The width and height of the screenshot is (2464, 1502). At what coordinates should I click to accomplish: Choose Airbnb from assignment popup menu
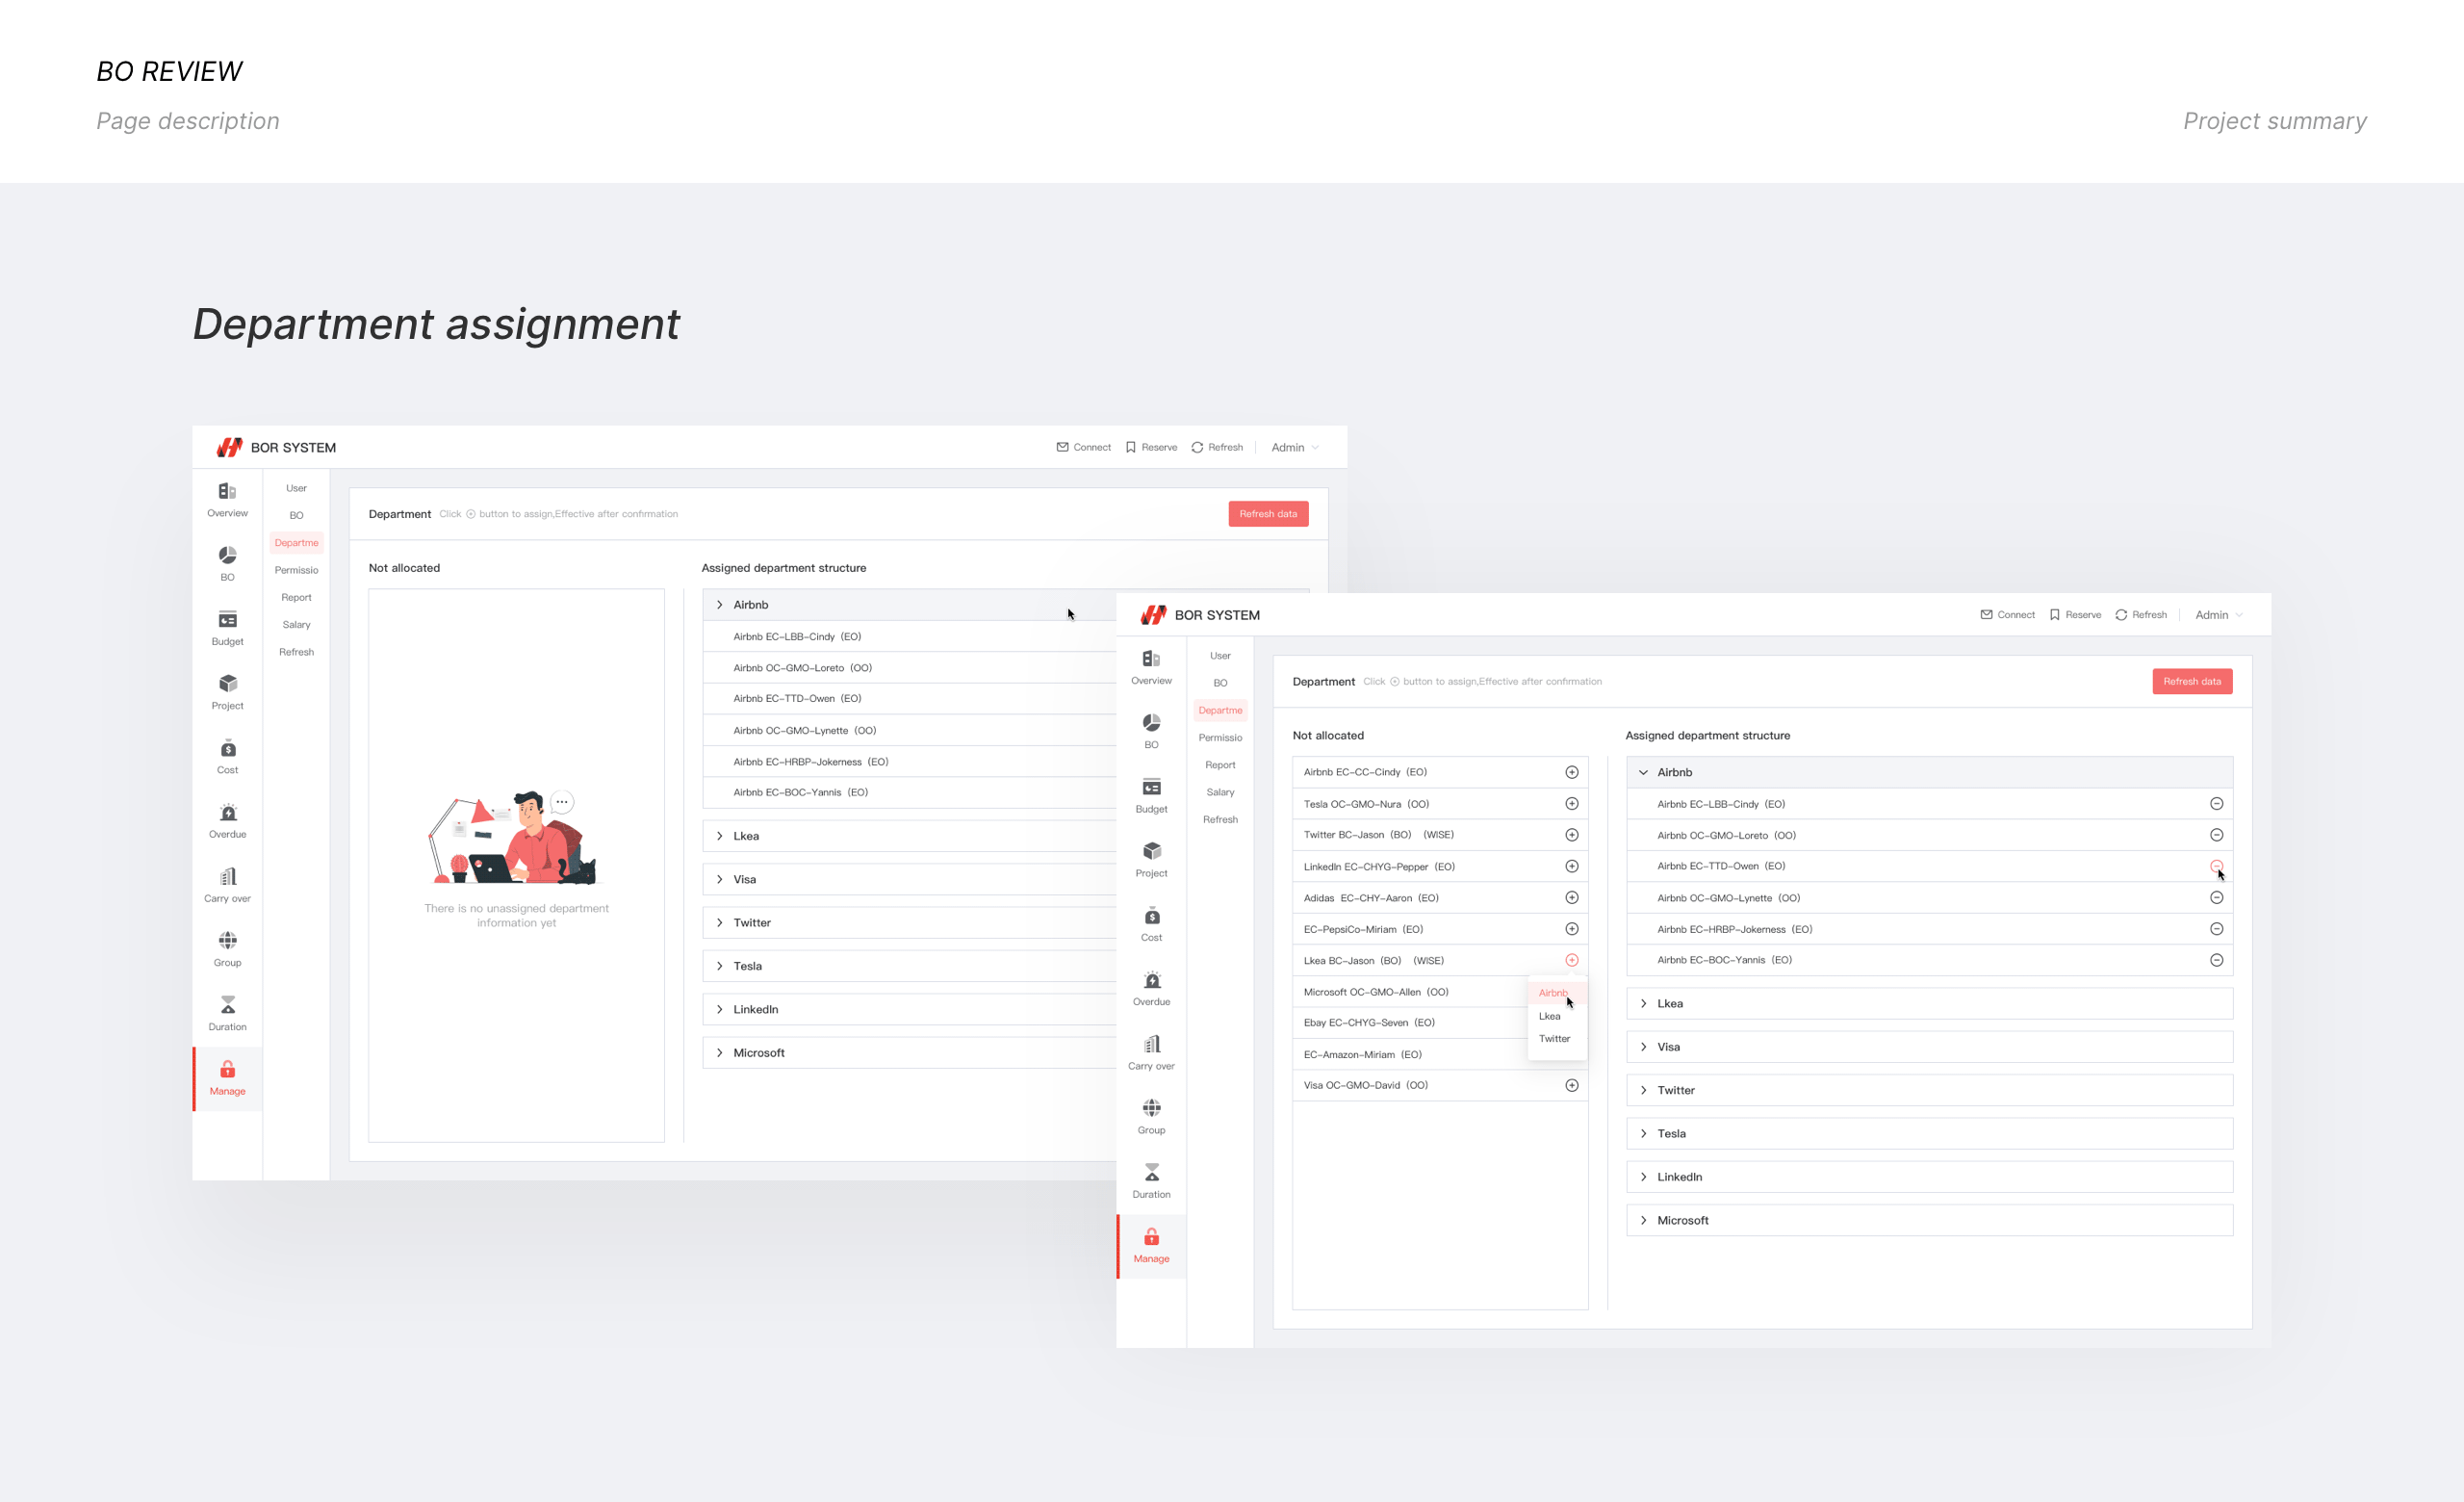tap(1556, 993)
